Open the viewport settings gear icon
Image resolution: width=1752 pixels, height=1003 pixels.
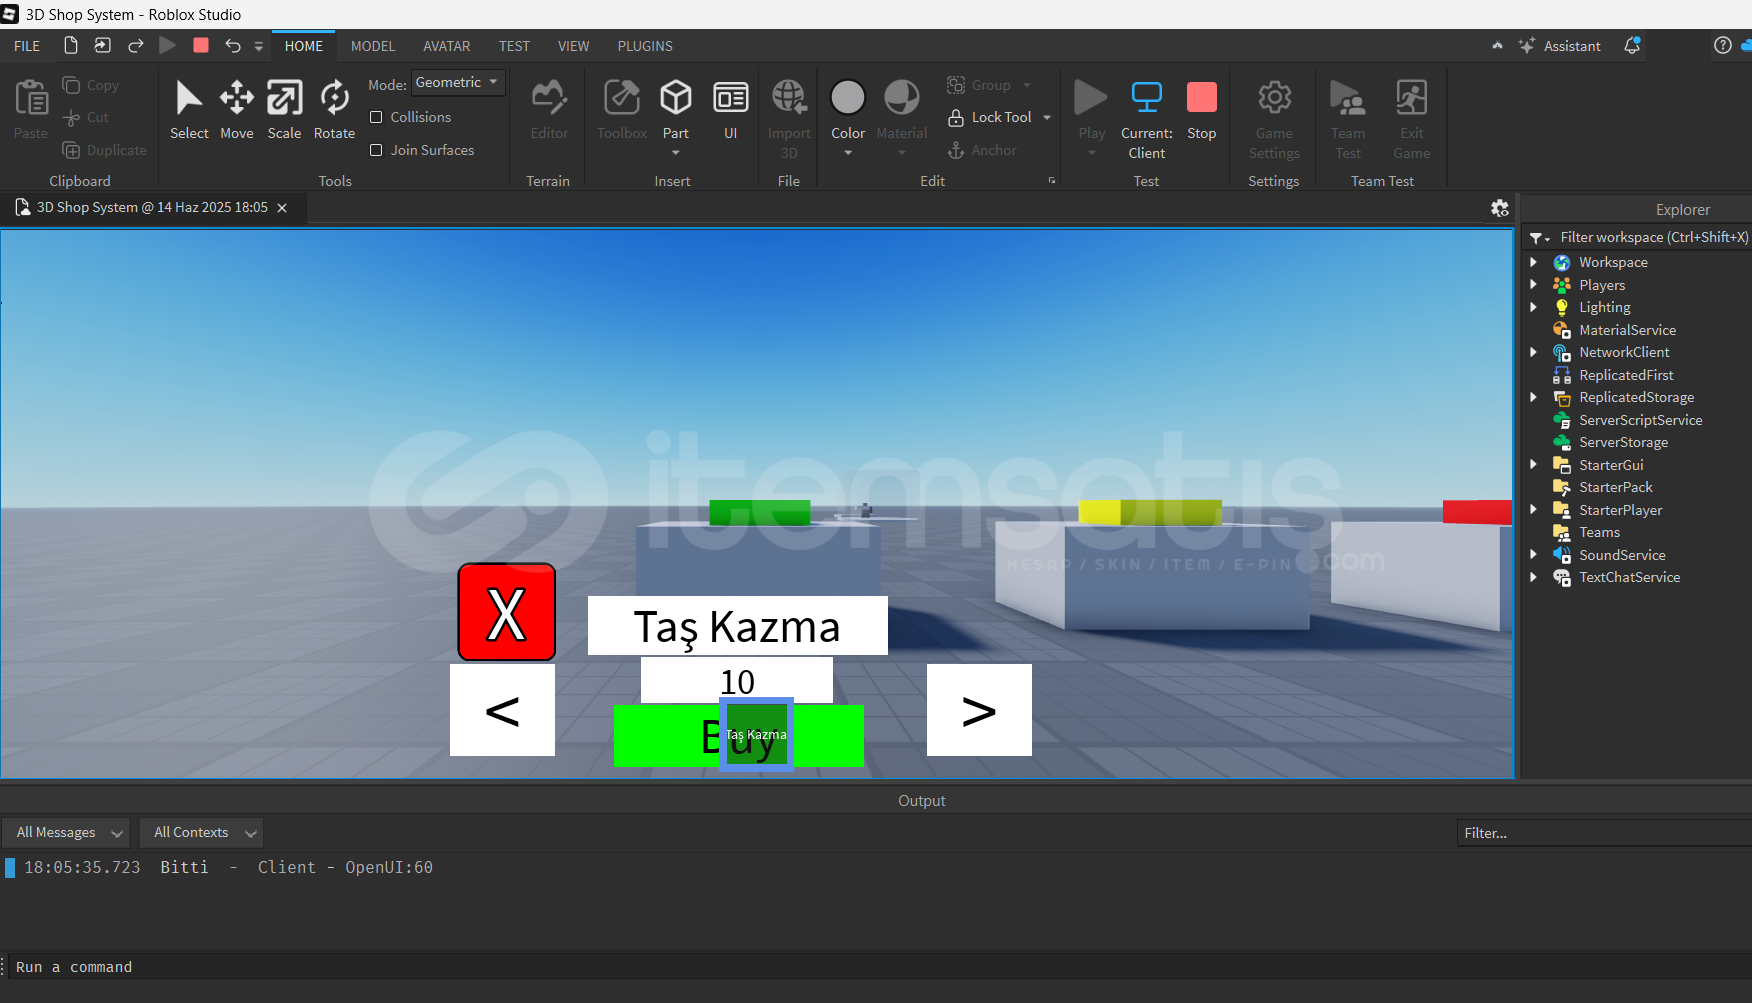click(x=1499, y=208)
